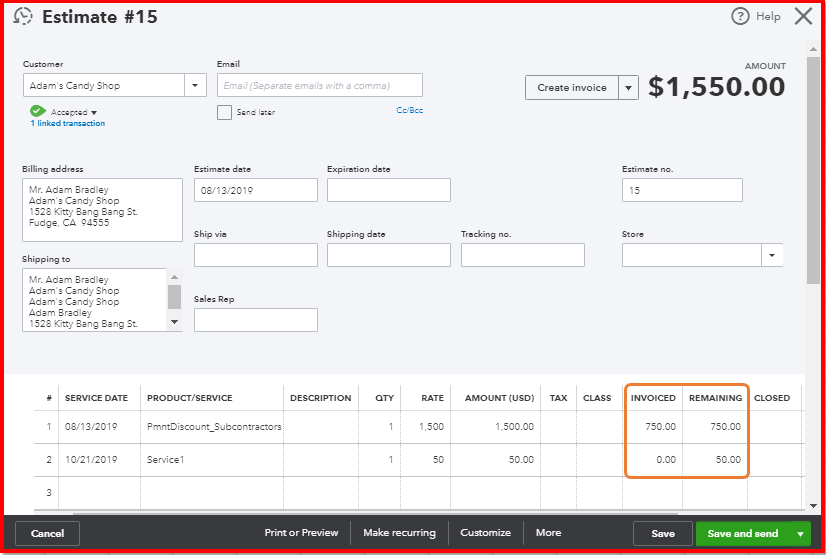
Task: Click the invoiced 750.00 cell
Action: 653,427
